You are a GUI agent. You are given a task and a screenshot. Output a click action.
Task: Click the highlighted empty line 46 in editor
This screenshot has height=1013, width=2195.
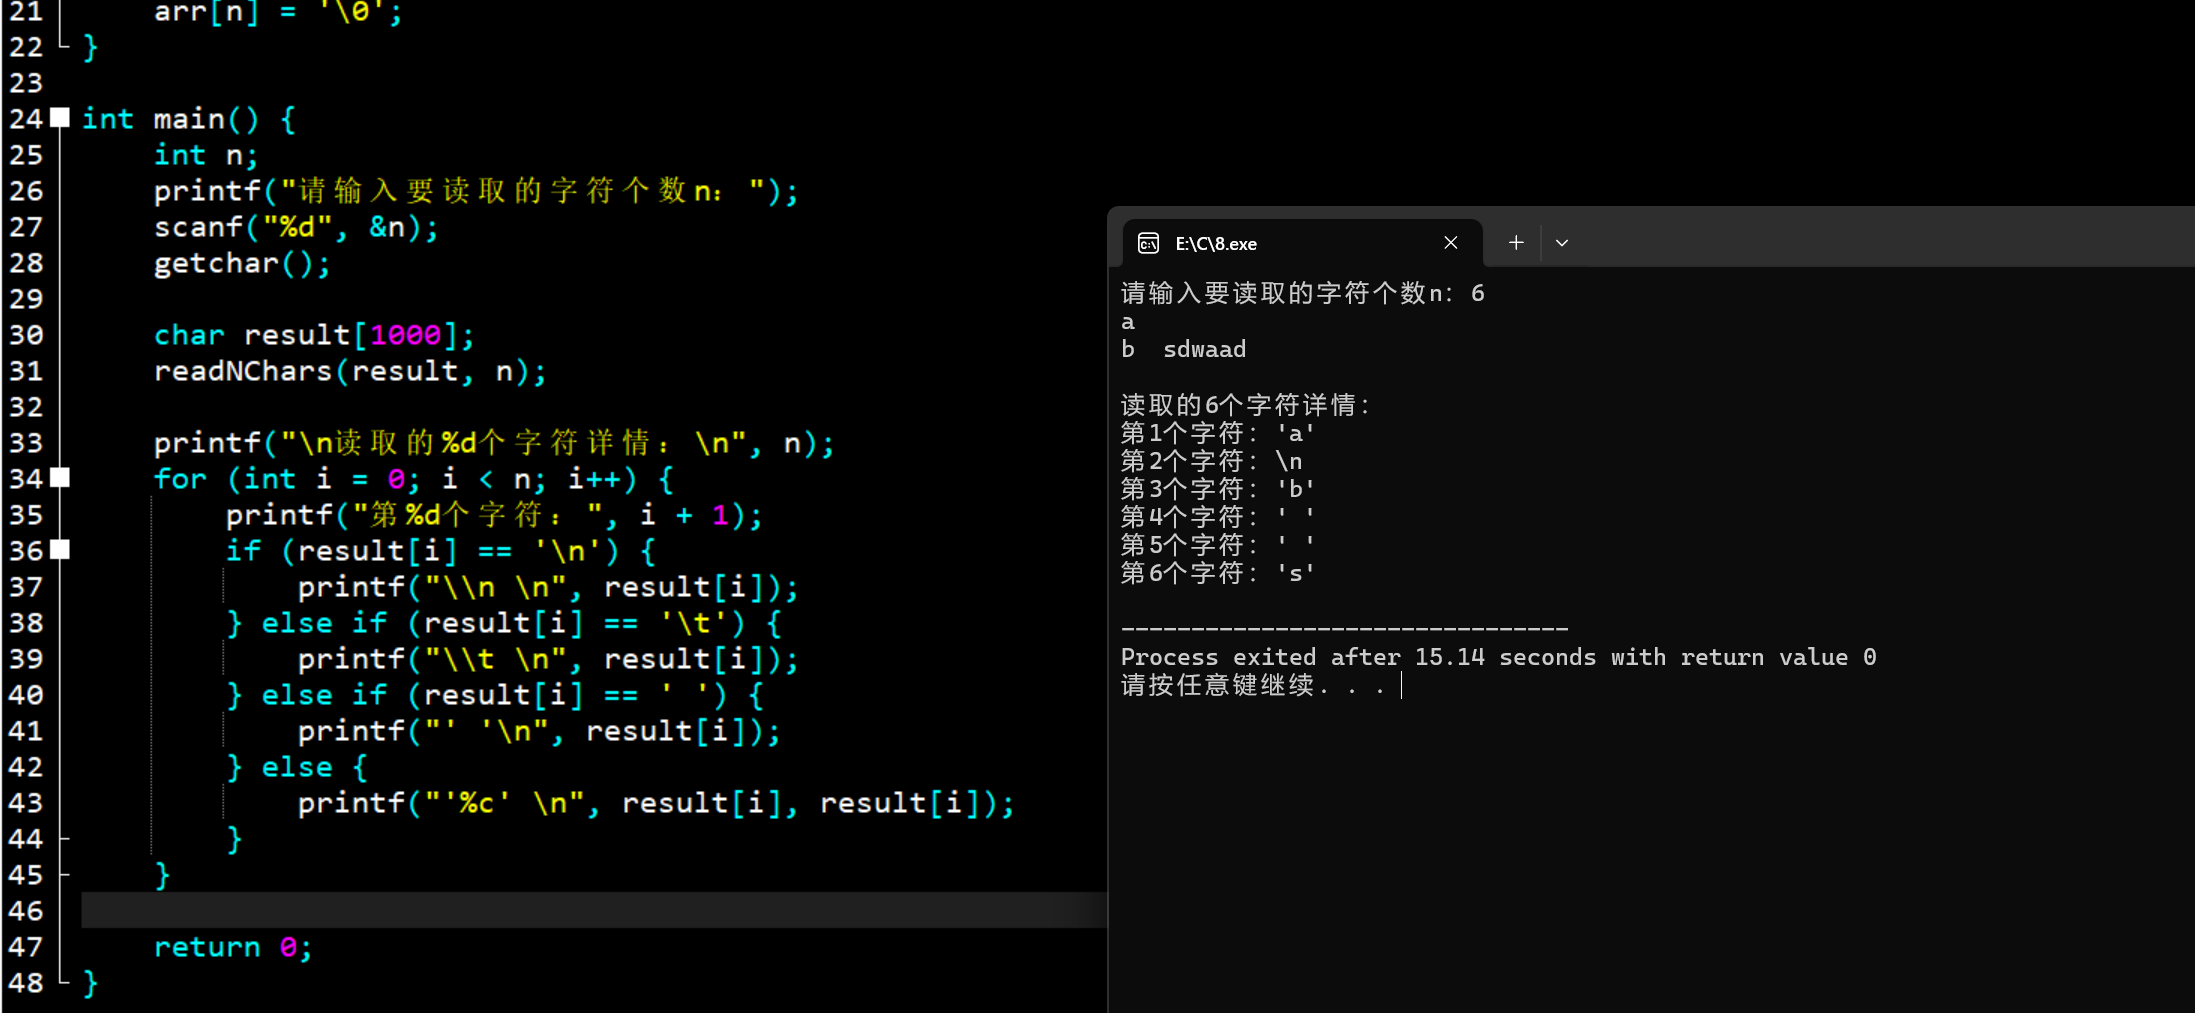594,910
